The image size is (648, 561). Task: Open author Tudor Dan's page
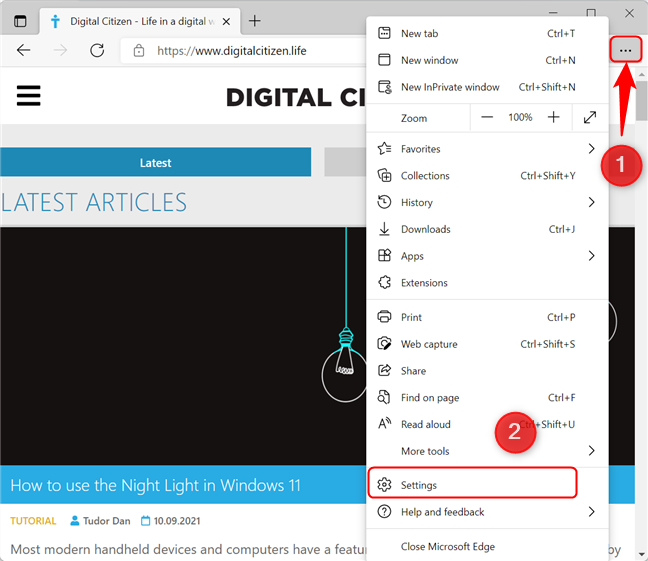100,521
